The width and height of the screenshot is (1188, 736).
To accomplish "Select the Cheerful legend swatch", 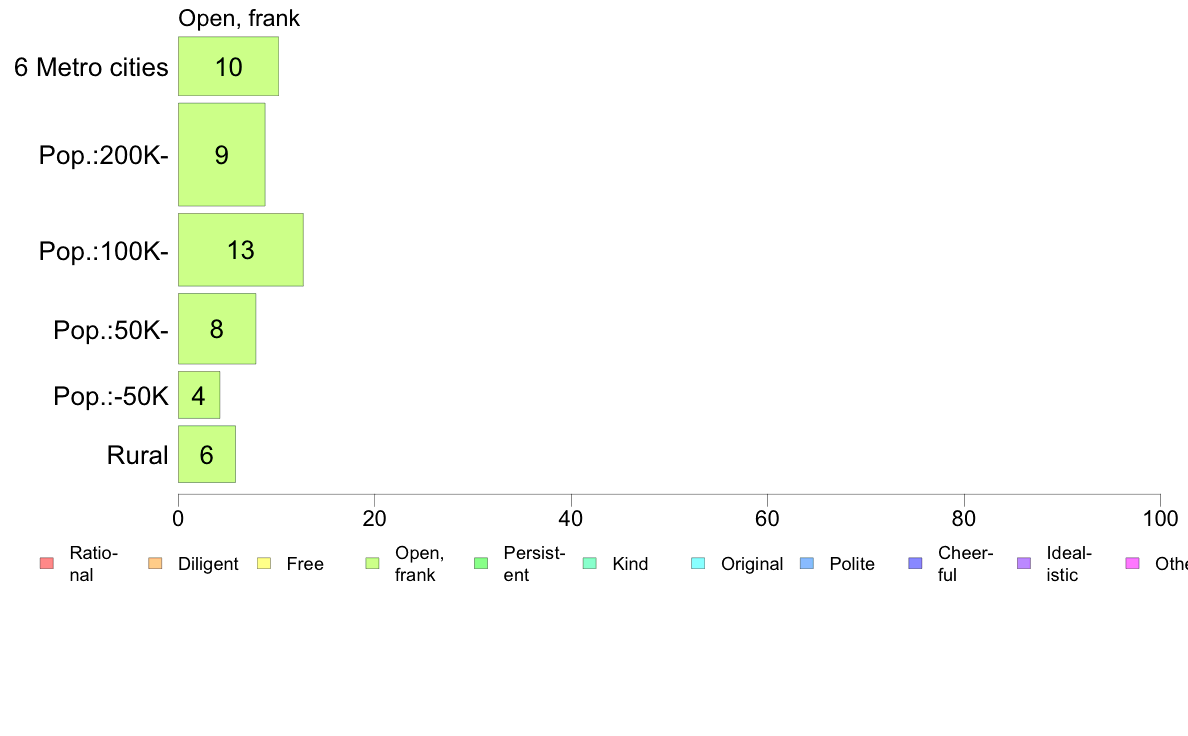I will pyautogui.click(x=915, y=563).
